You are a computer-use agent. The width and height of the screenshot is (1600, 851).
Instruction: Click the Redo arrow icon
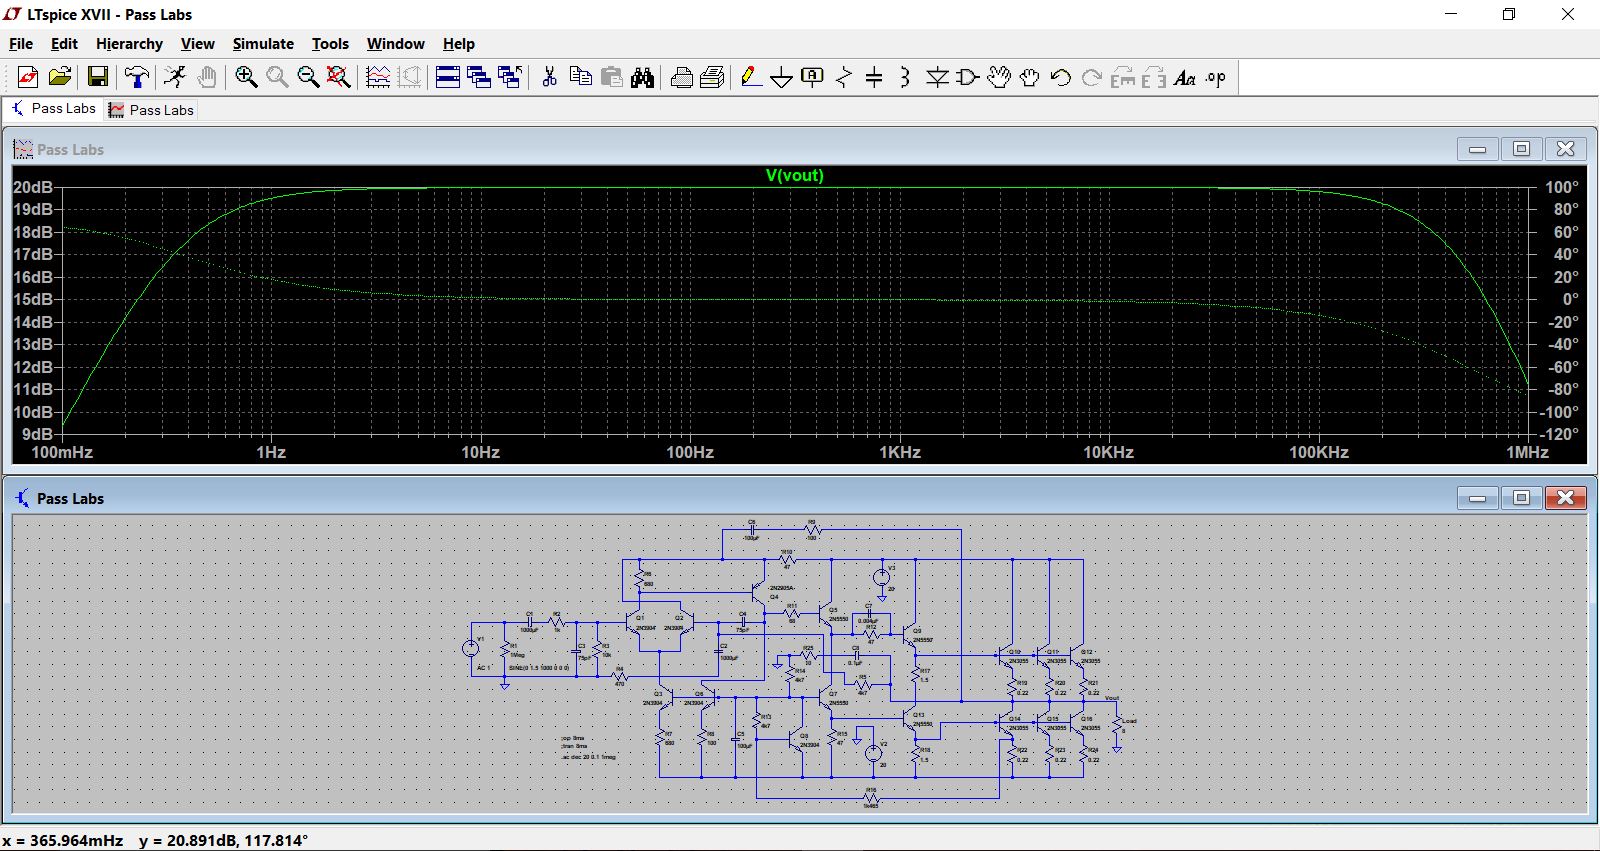(x=1092, y=77)
